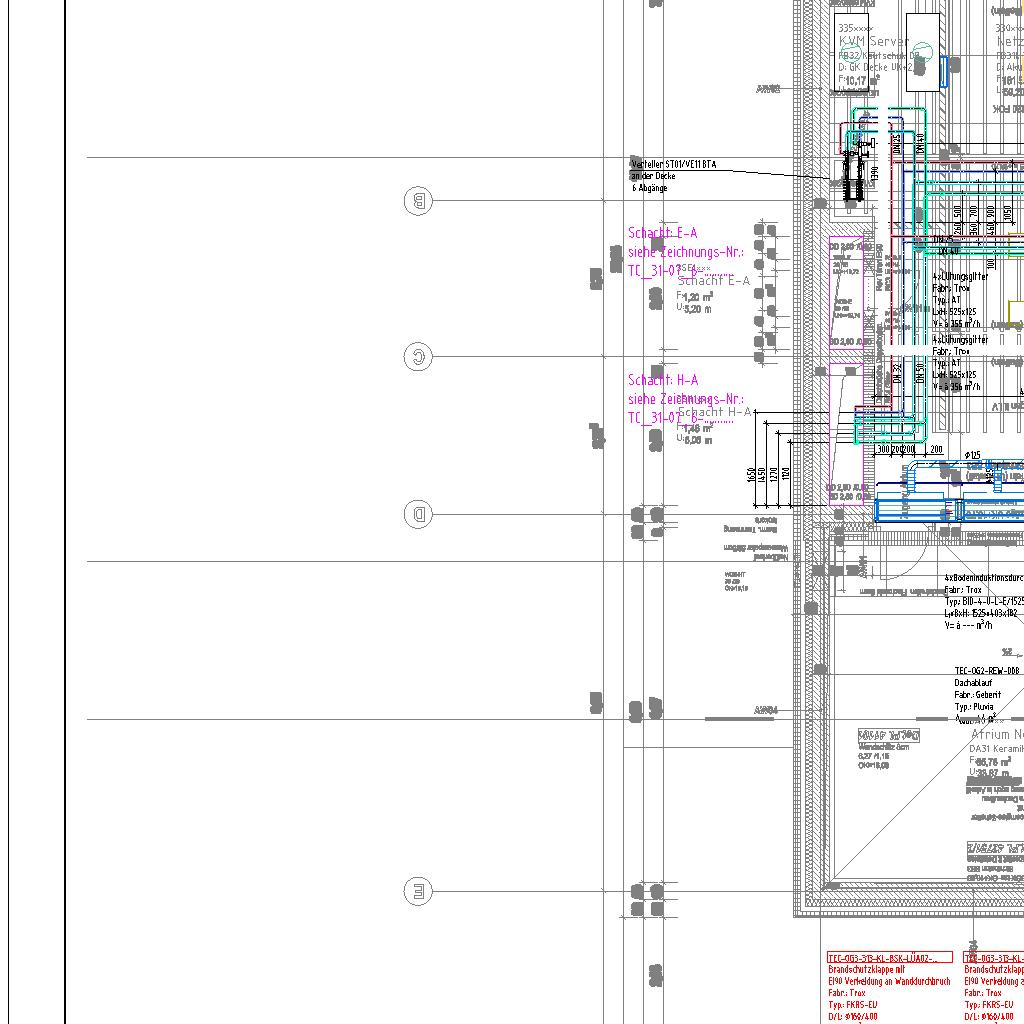The width and height of the screenshot is (1024, 1024).
Task: Select grid axis bubble D
Action: pos(418,514)
